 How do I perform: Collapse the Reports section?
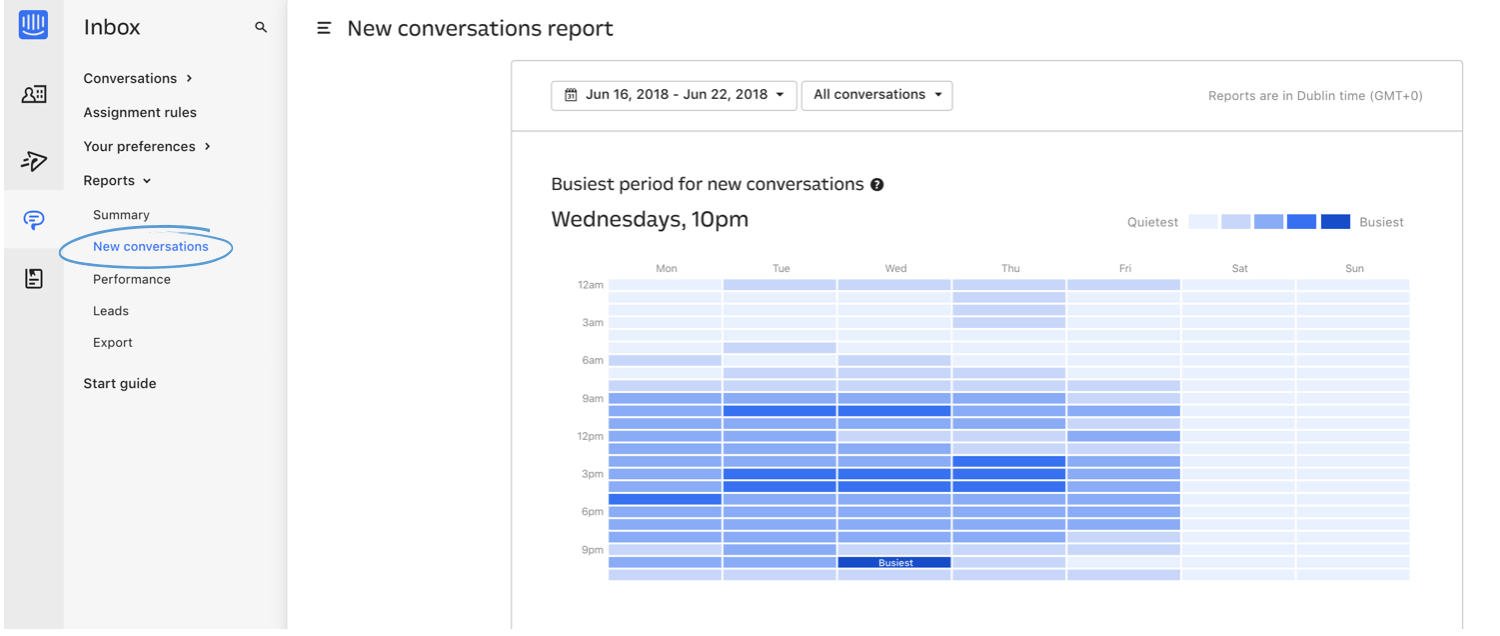click(x=117, y=181)
